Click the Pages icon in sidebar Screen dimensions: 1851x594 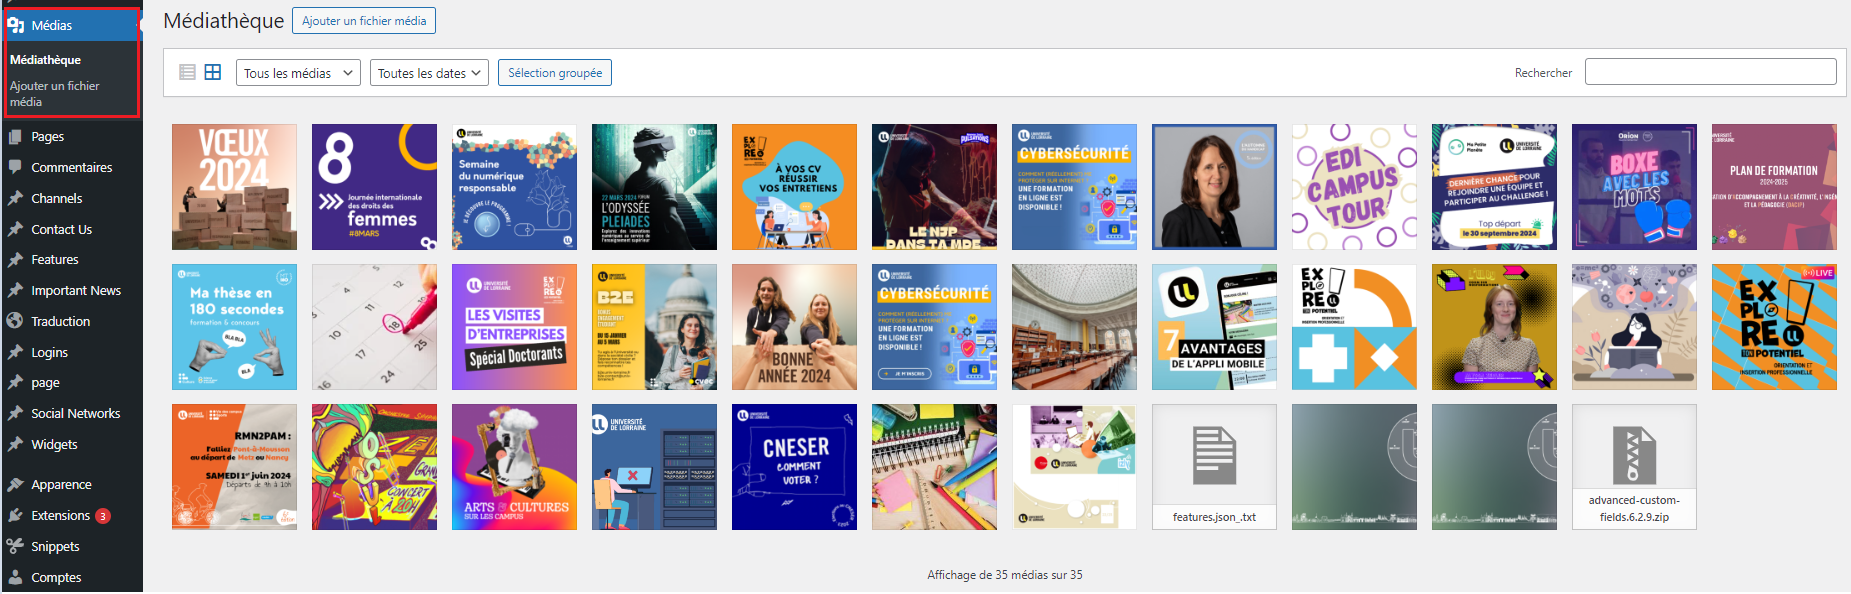[x=15, y=137]
